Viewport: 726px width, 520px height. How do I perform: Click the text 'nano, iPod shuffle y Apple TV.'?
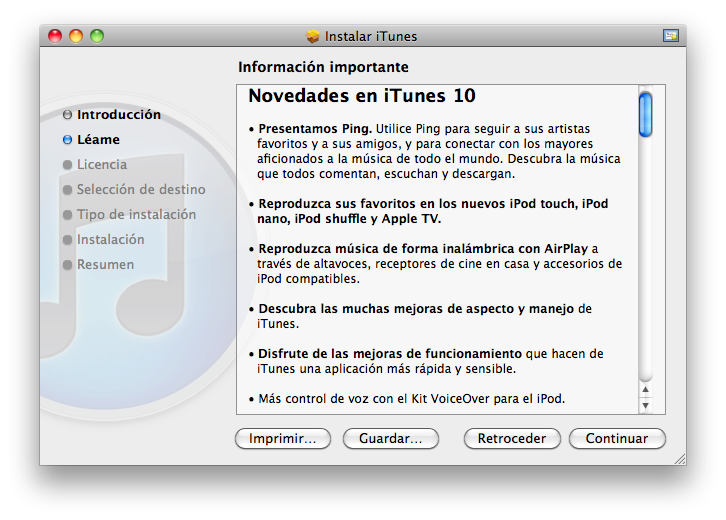[349, 219]
